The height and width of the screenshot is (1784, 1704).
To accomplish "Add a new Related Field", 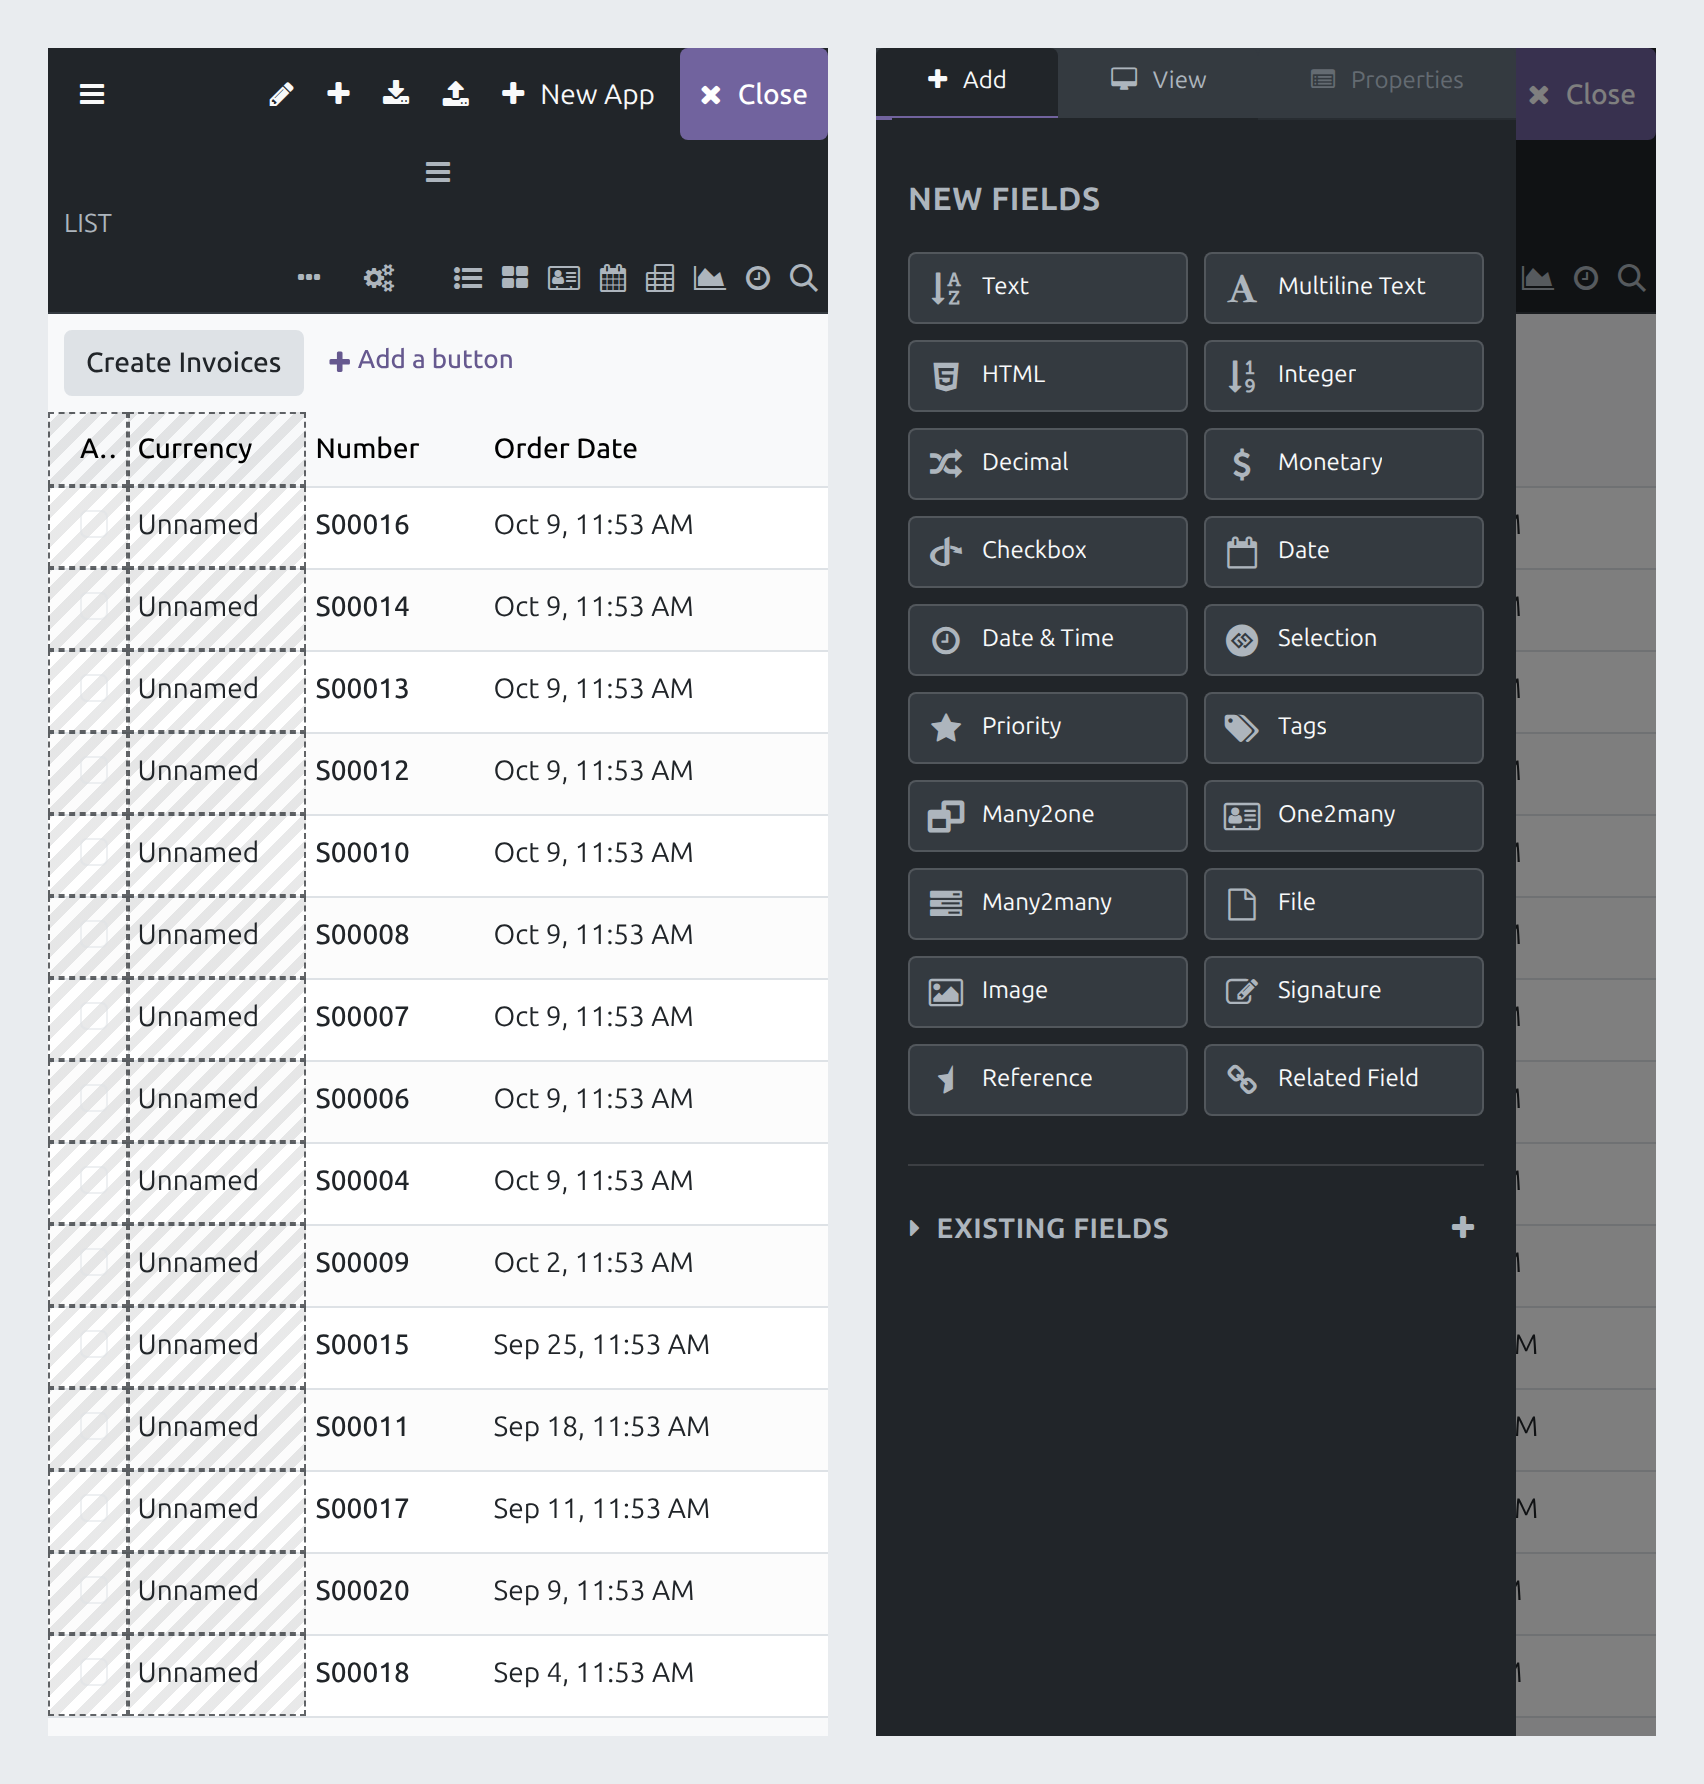I will pyautogui.click(x=1344, y=1080).
